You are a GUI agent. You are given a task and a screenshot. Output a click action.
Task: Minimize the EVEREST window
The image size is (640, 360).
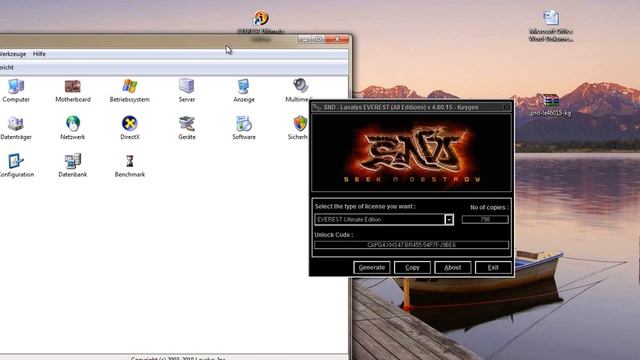click(x=305, y=39)
